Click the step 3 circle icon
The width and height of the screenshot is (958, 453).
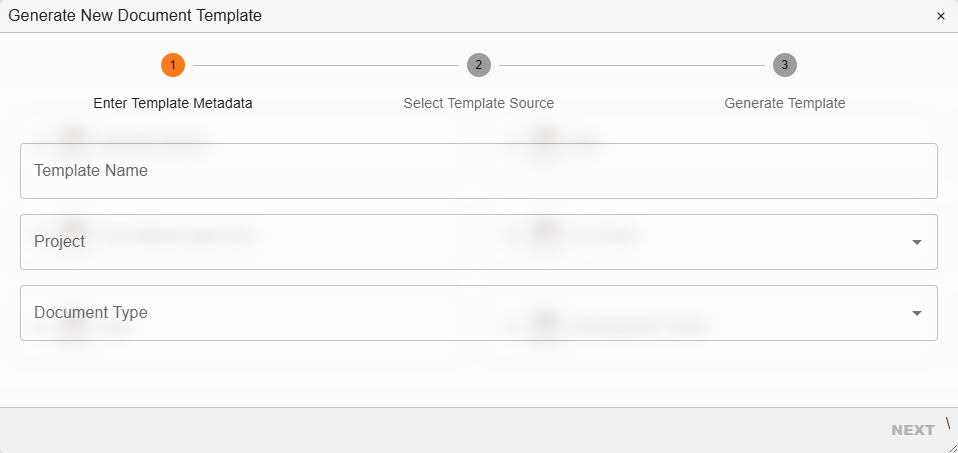point(785,65)
